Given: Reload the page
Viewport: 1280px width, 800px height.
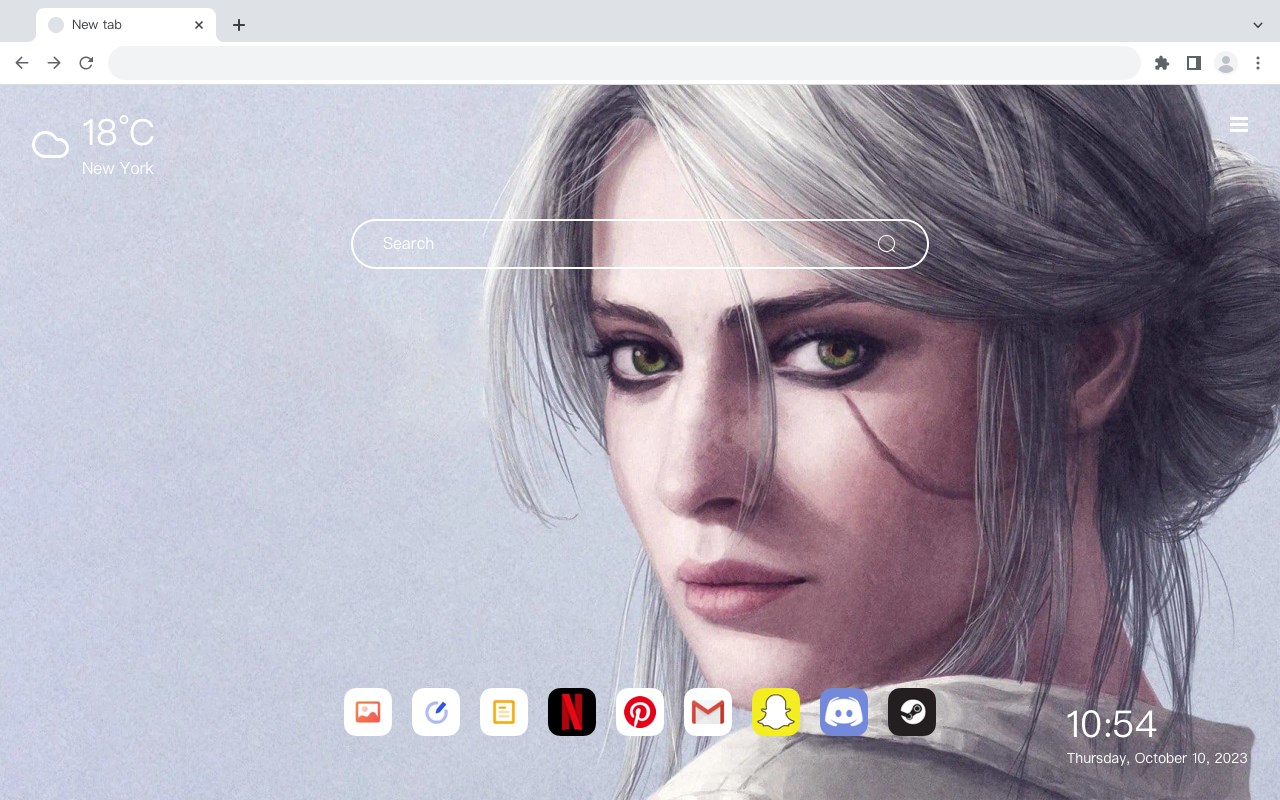Looking at the screenshot, I should click(86, 63).
